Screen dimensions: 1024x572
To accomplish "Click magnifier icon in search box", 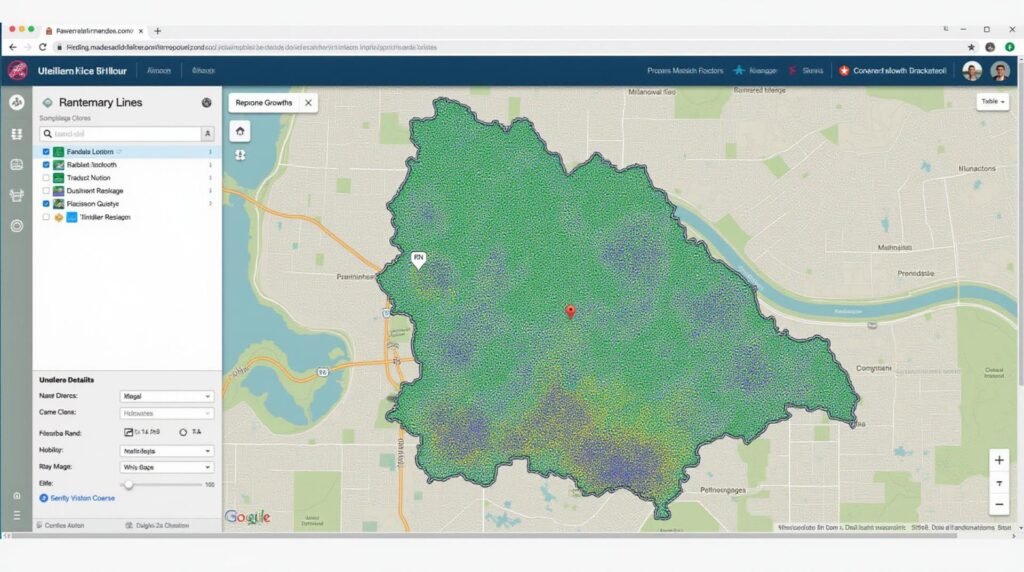I will click(48, 134).
